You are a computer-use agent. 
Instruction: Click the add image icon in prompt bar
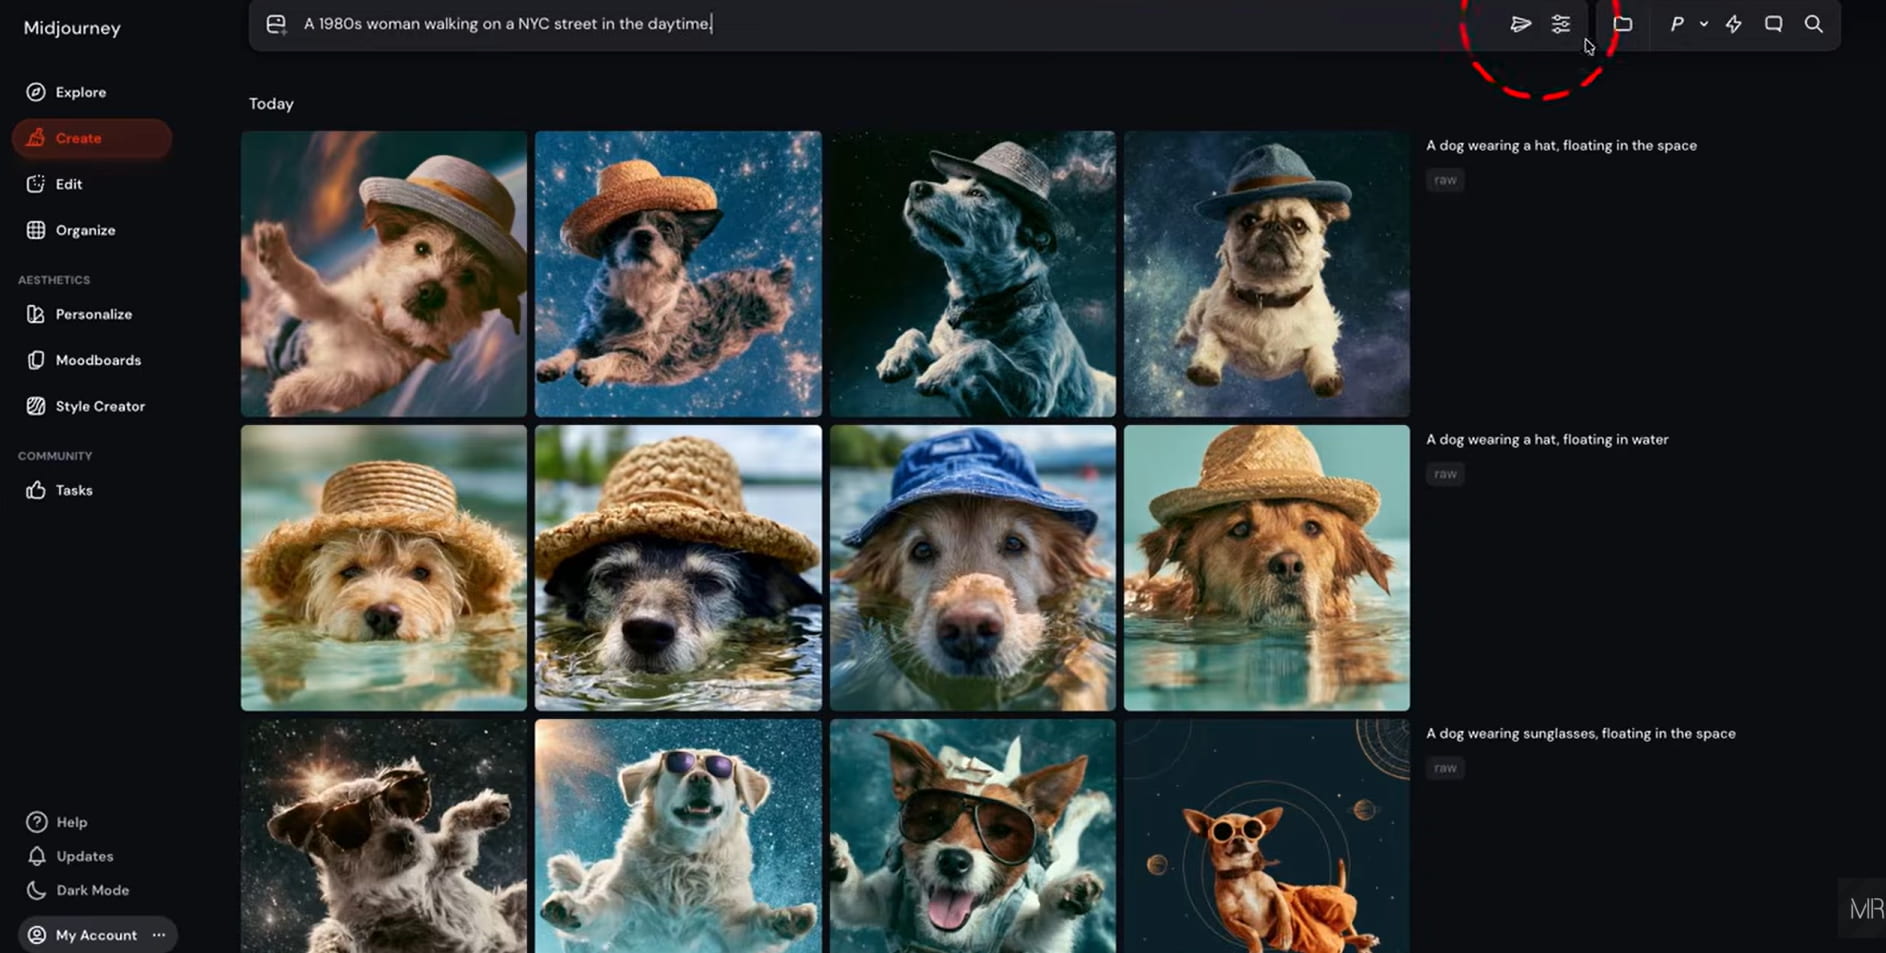click(276, 24)
